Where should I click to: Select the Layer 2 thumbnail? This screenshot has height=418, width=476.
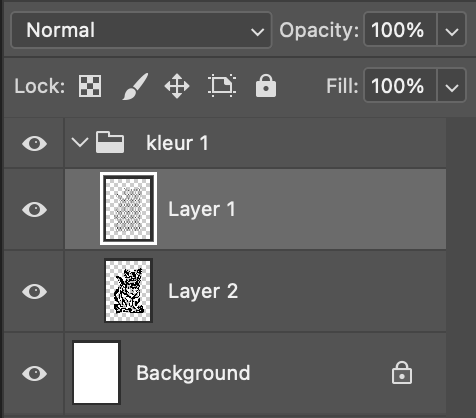(128, 291)
